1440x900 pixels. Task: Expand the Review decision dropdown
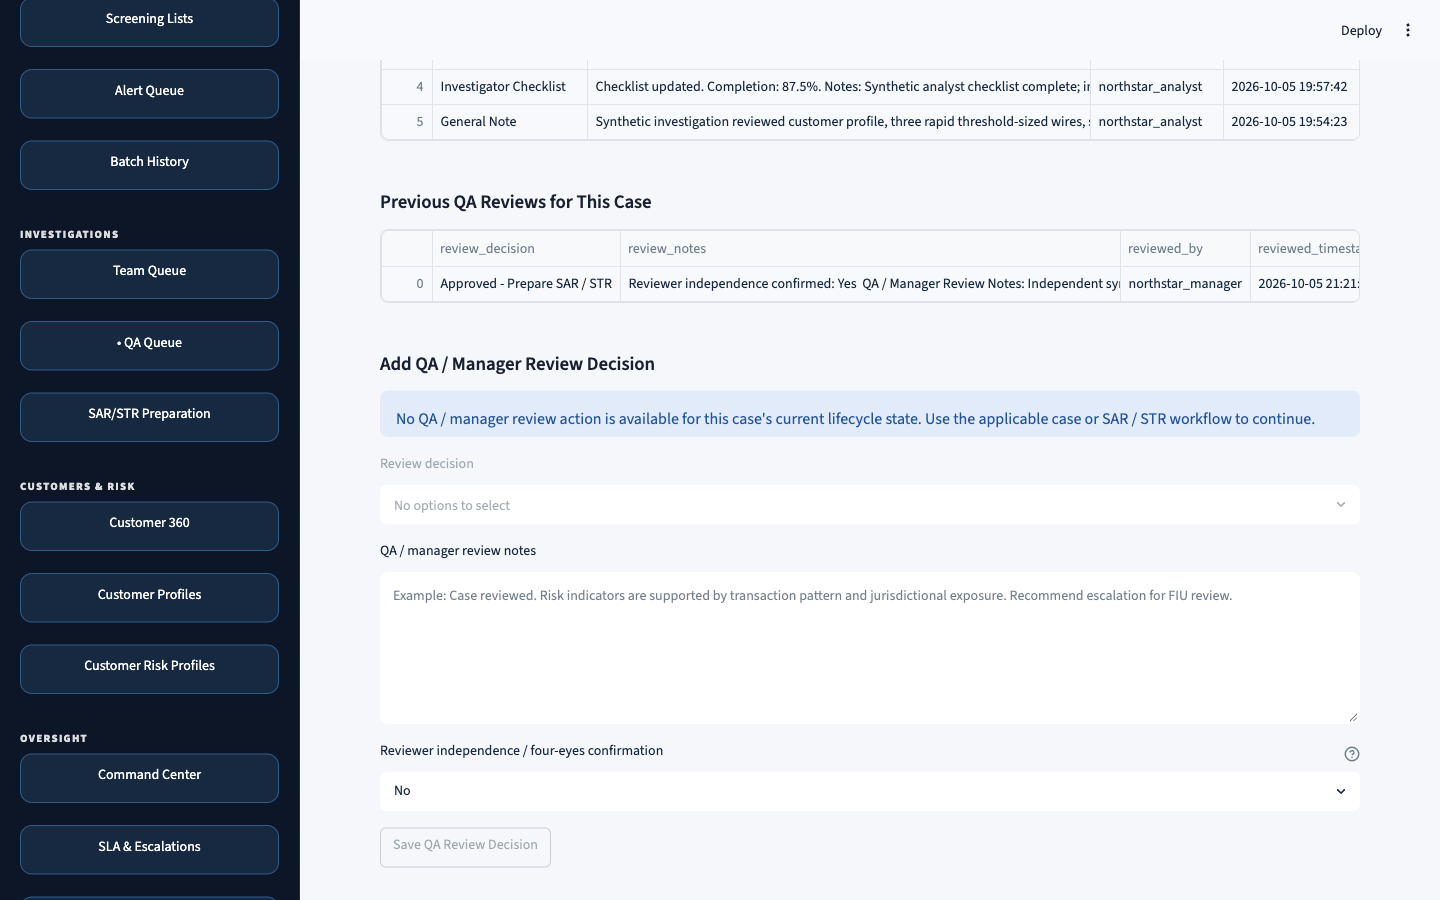[869, 505]
